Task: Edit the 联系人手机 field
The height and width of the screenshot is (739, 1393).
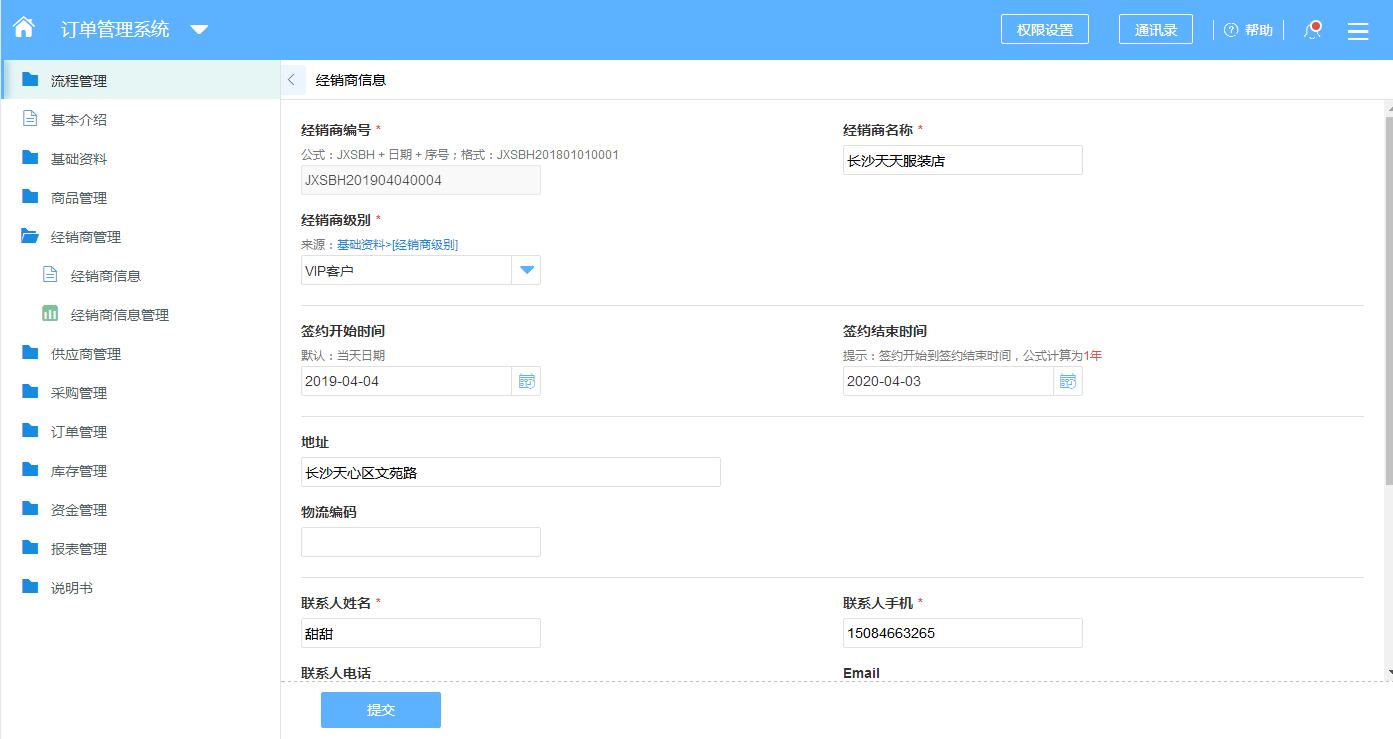Action: pyautogui.click(x=963, y=633)
